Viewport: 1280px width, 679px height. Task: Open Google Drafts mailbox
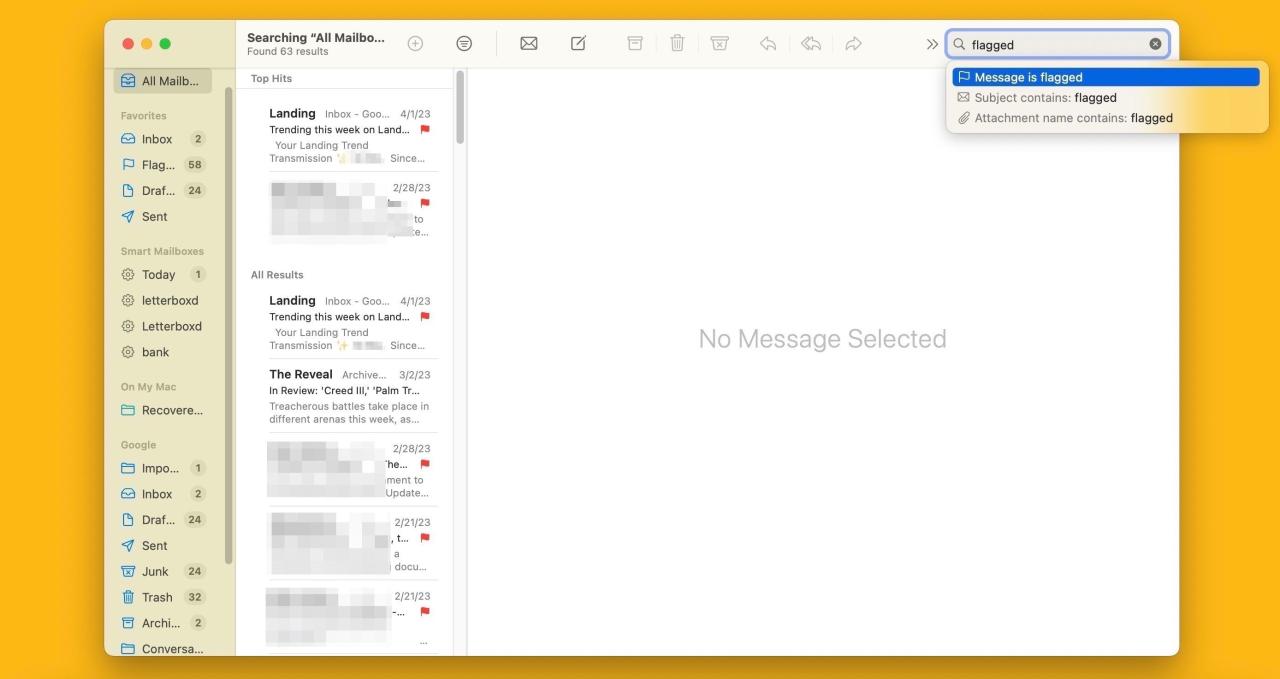click(x=162, y=520)
